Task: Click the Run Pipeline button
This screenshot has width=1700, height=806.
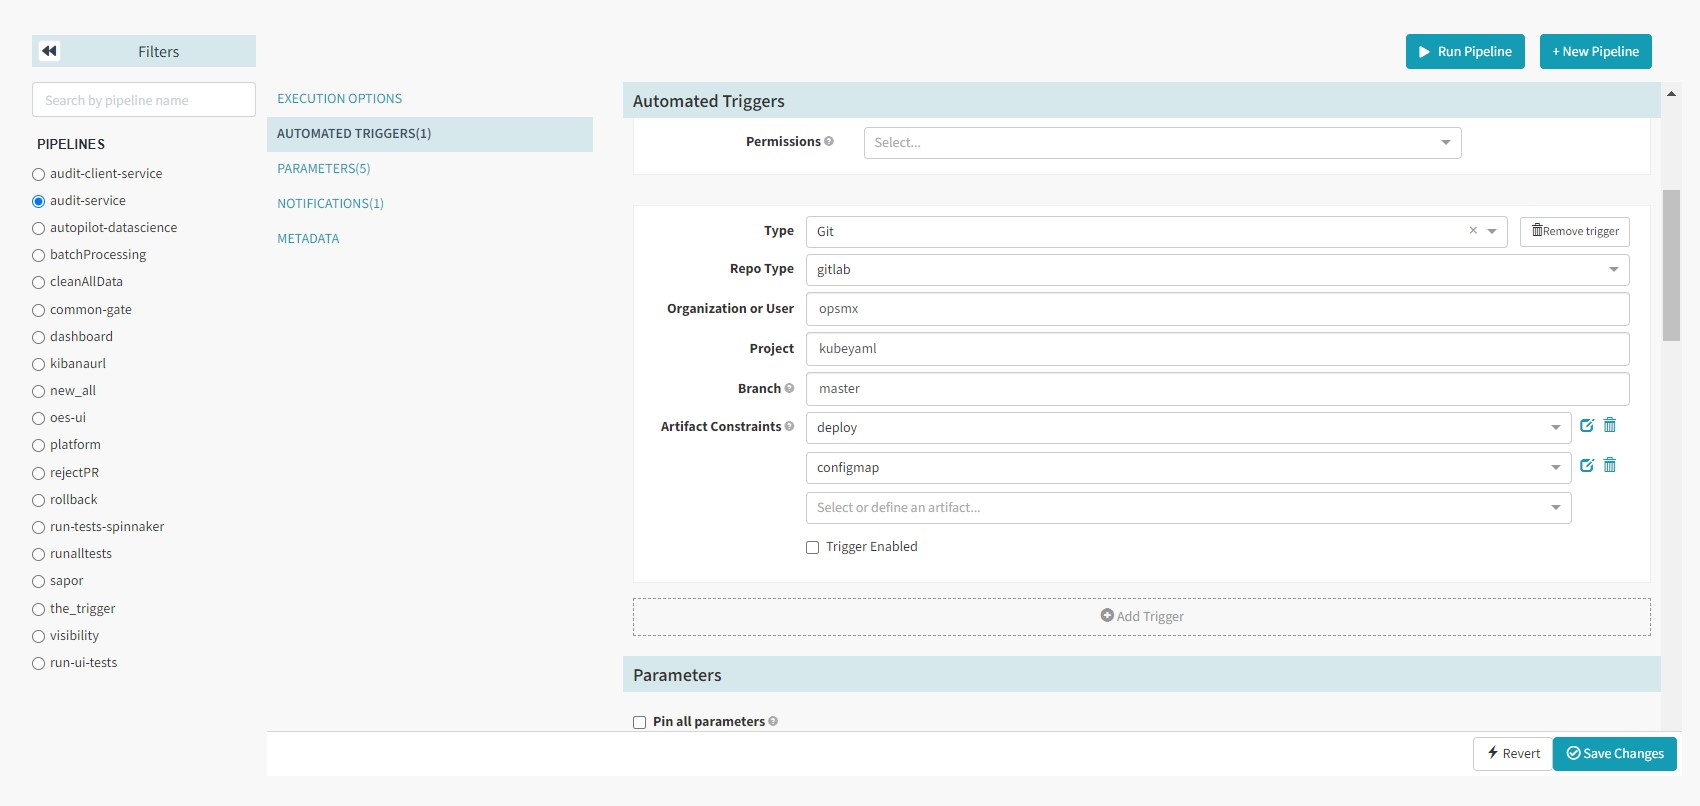Action: click(x=1465, y=52)
